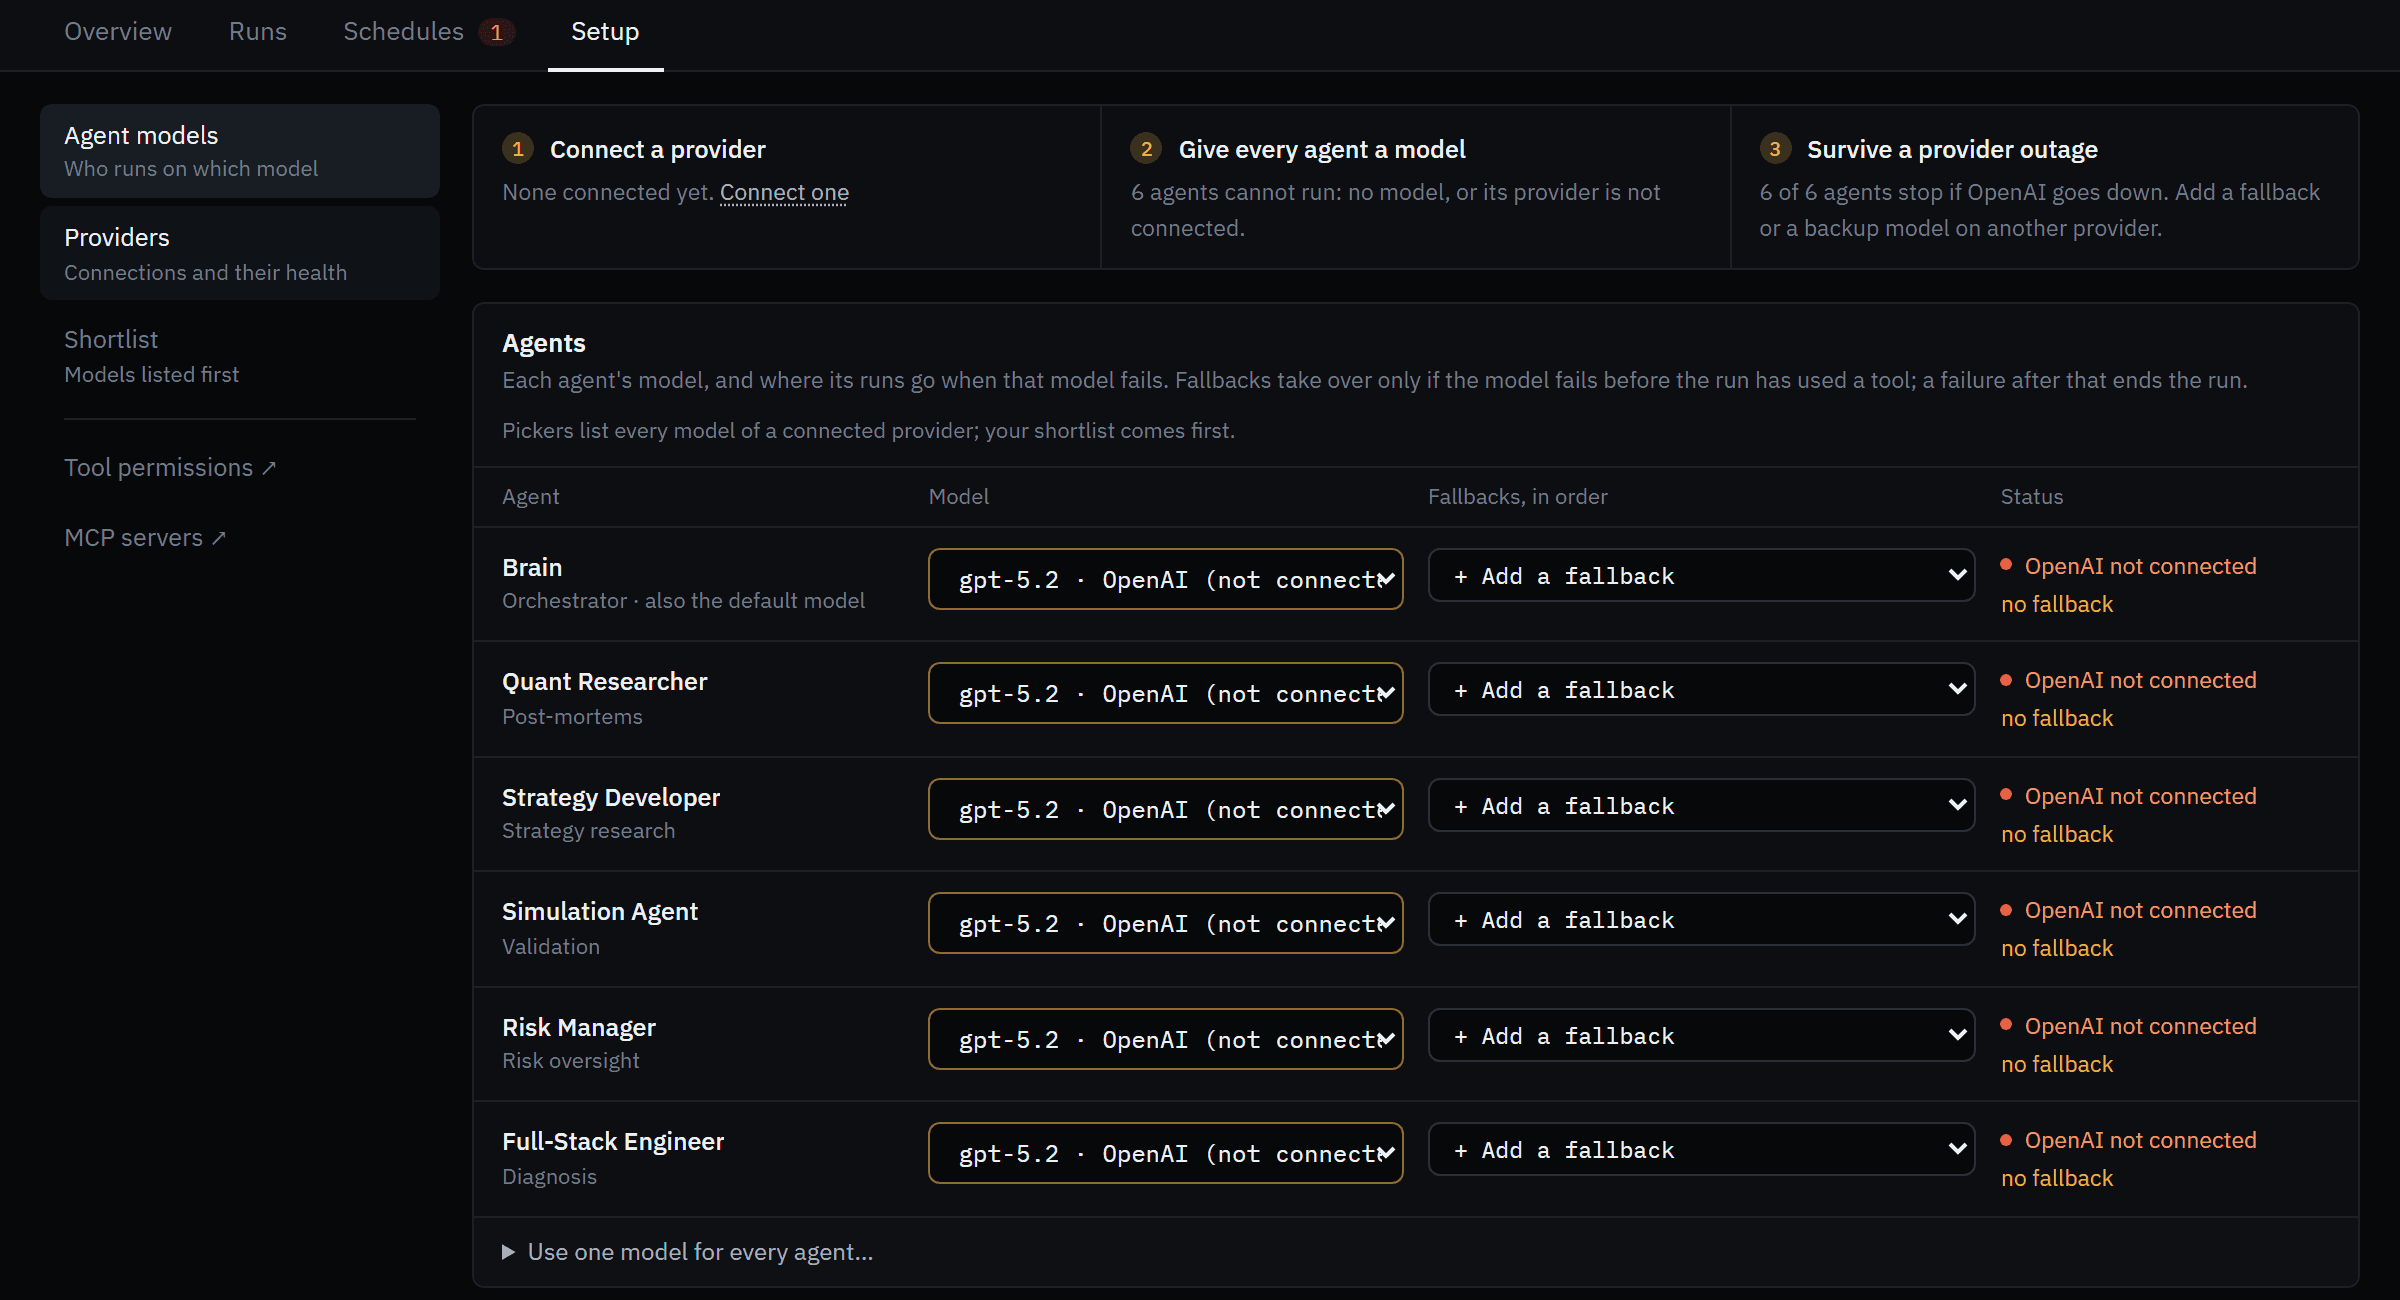Open Quant Researcher model dropdown

coord(1165,693)
